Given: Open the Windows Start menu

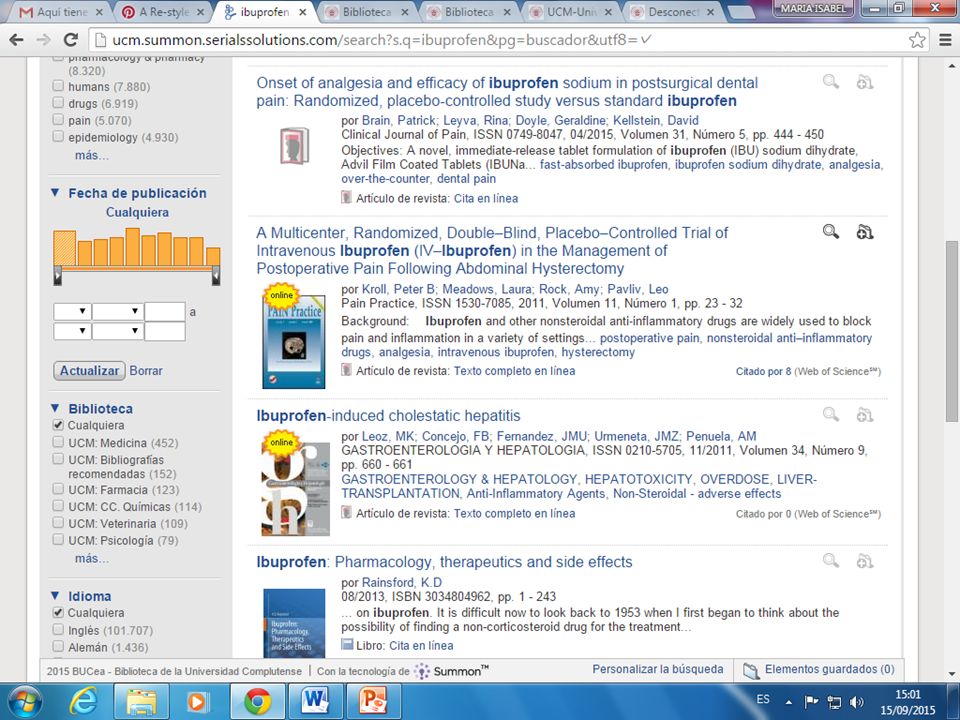Looking at the screenshot, I should [x=22, y=702].
